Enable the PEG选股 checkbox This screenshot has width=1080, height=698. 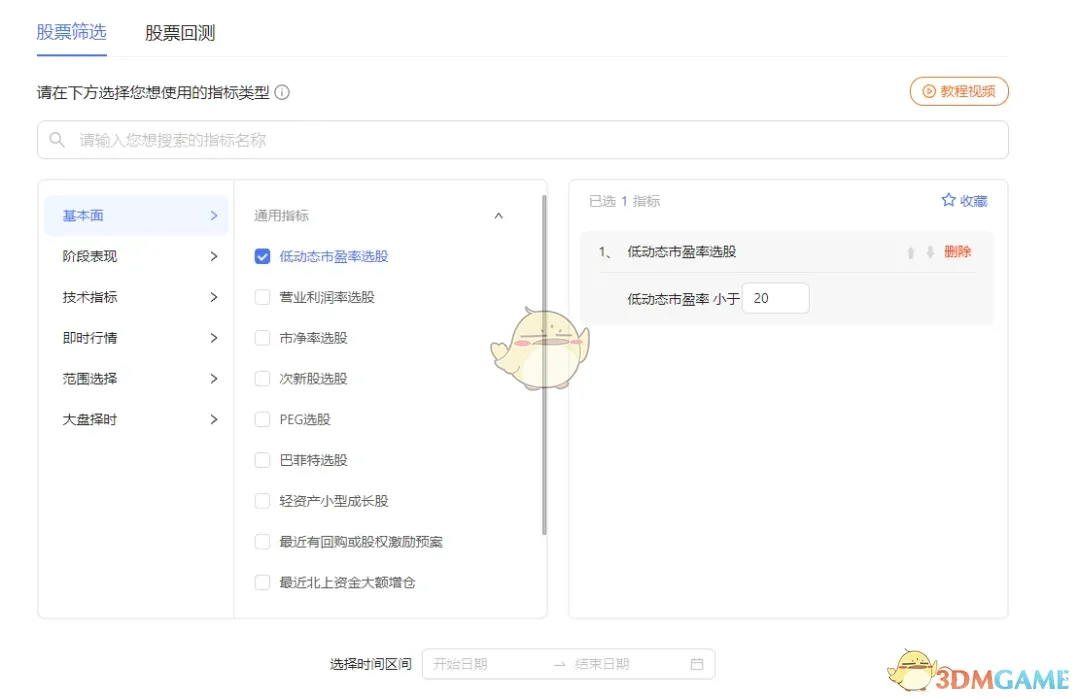(x=262, y=420)
